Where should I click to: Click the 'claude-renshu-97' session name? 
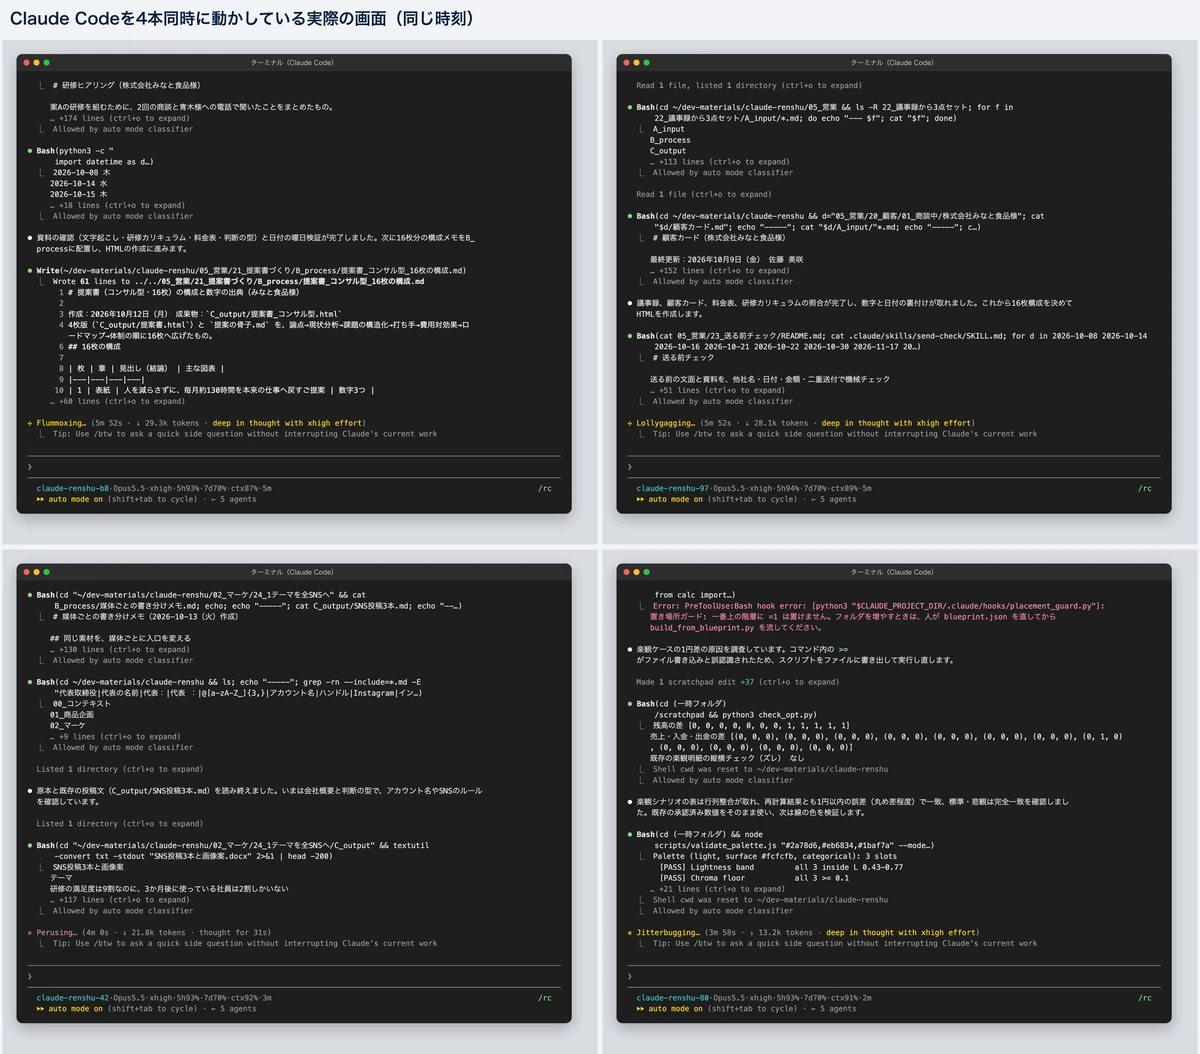(x=673, y=488)
